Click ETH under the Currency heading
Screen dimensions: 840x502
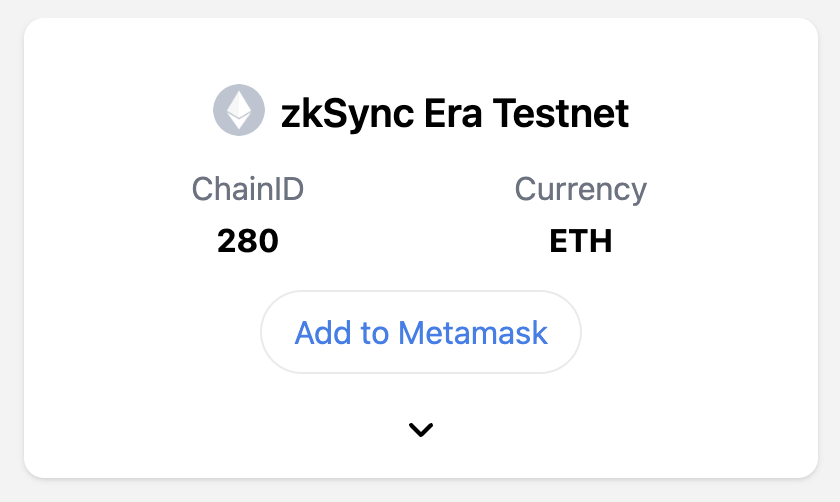coord(581,241)
